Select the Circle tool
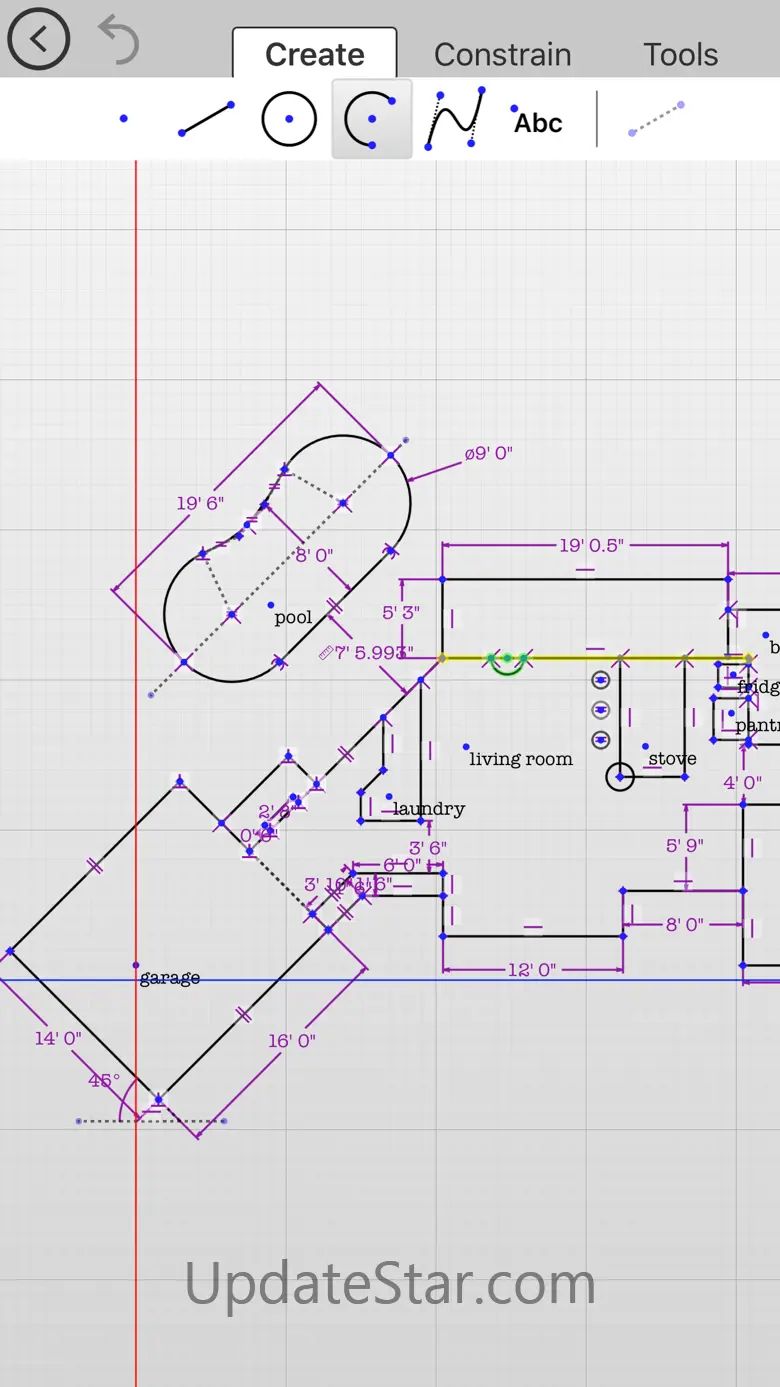The image size is (780, 1387). tap(289, 119)
